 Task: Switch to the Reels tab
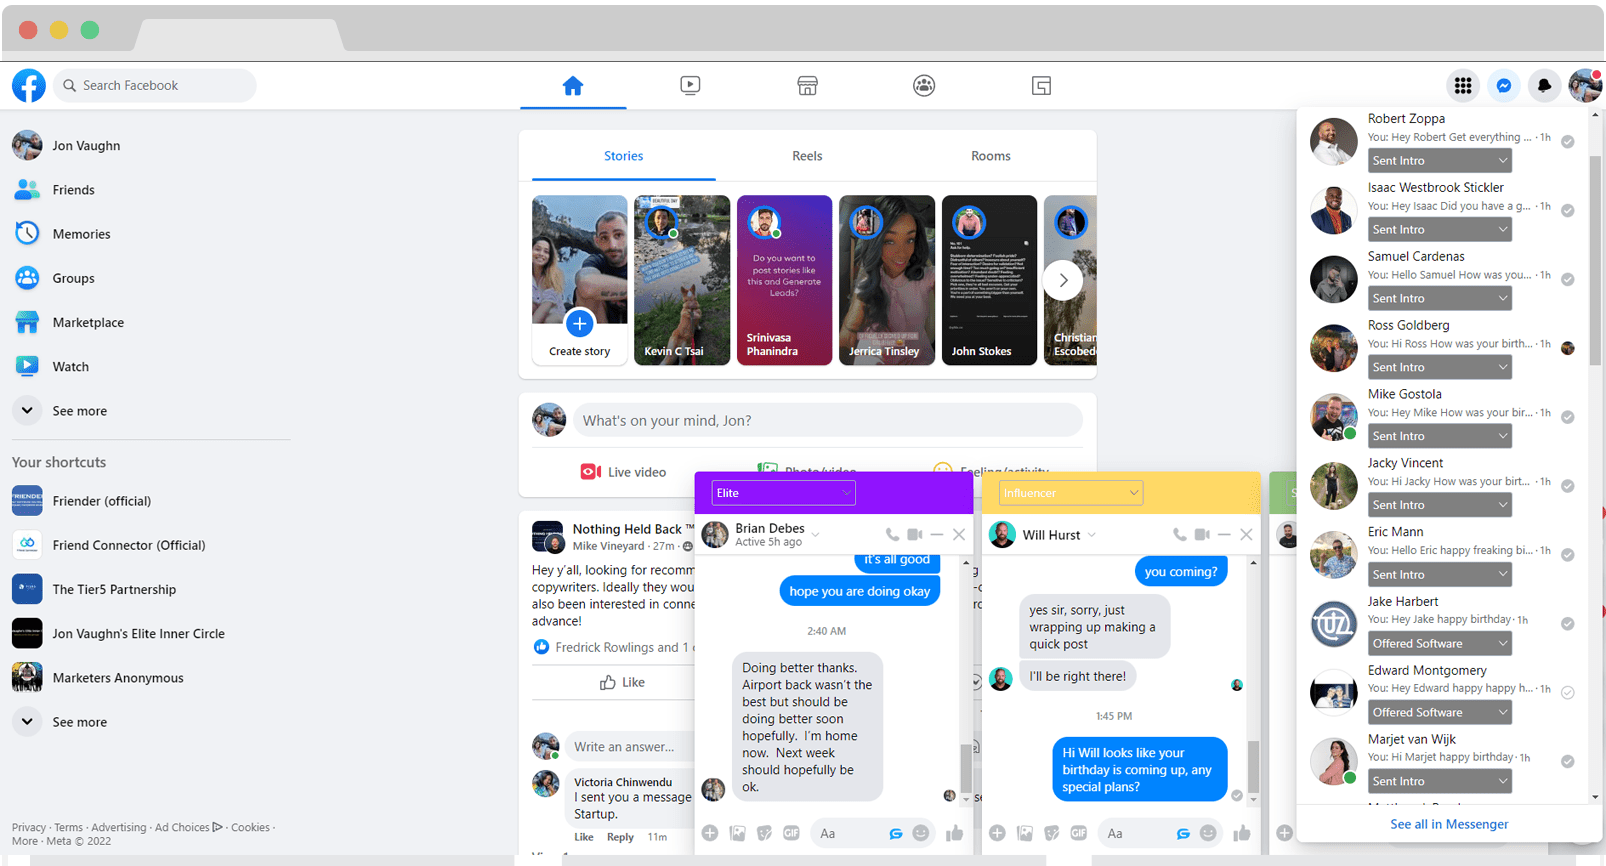[807, 156]
